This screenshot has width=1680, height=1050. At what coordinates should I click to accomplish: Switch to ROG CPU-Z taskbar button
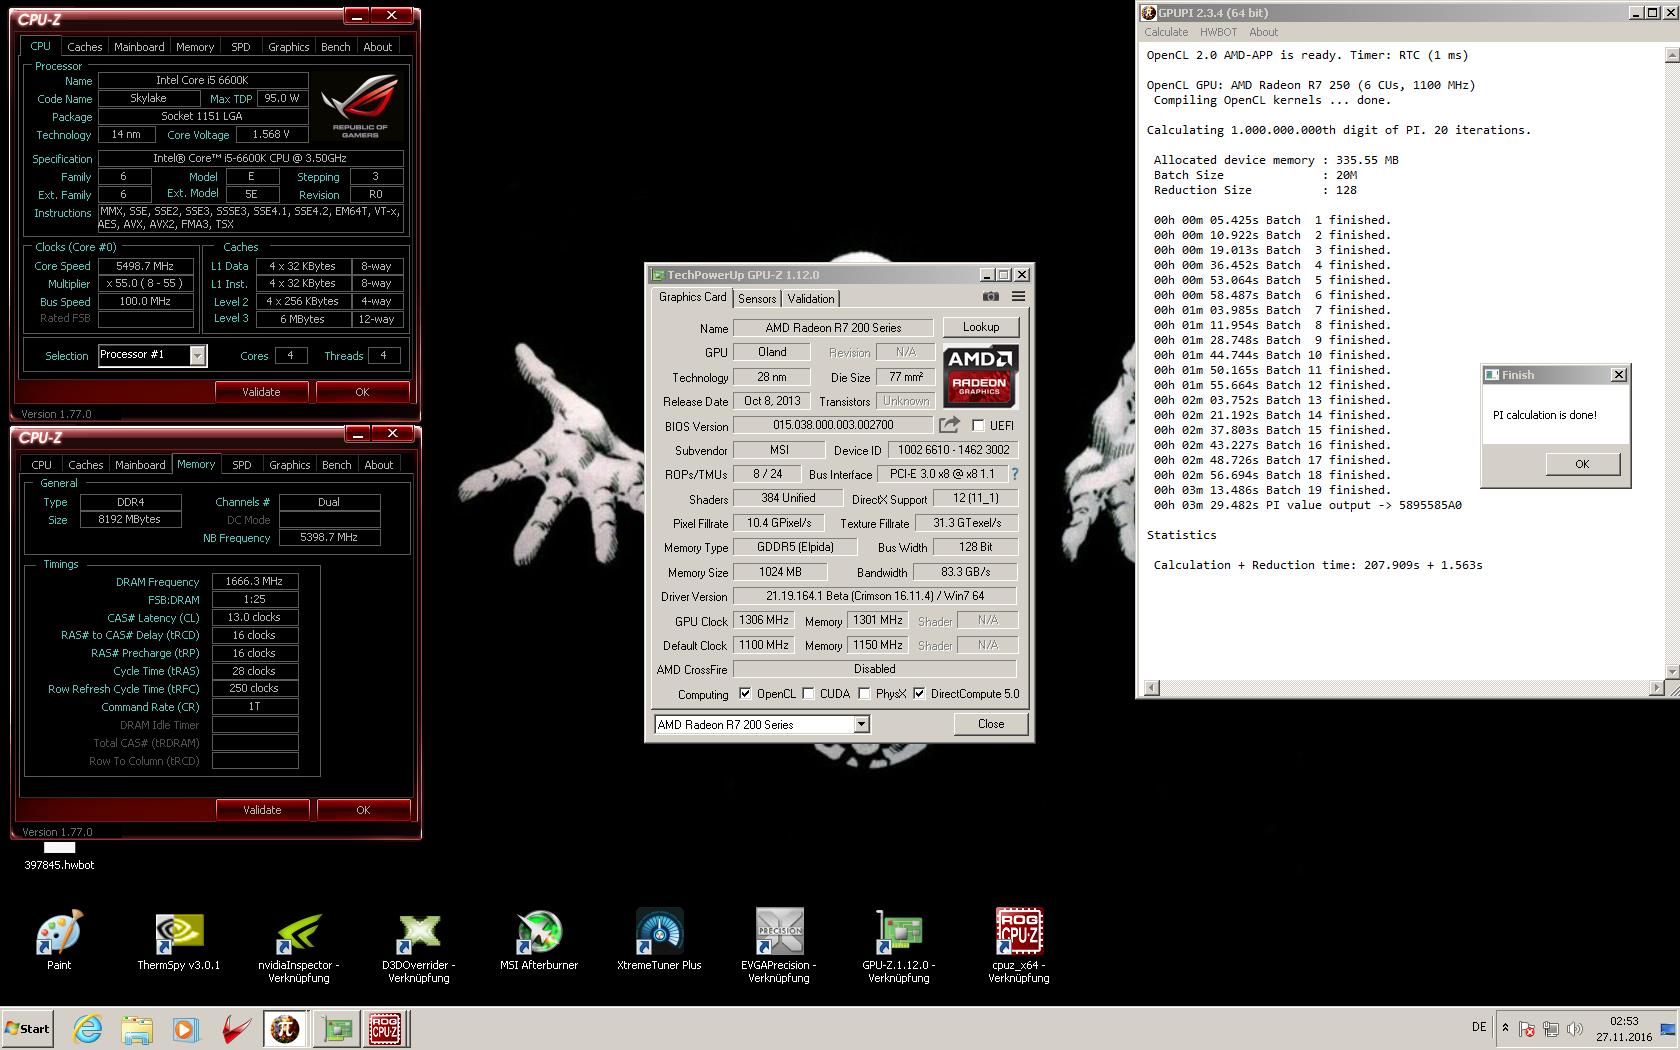(385, 1029)
